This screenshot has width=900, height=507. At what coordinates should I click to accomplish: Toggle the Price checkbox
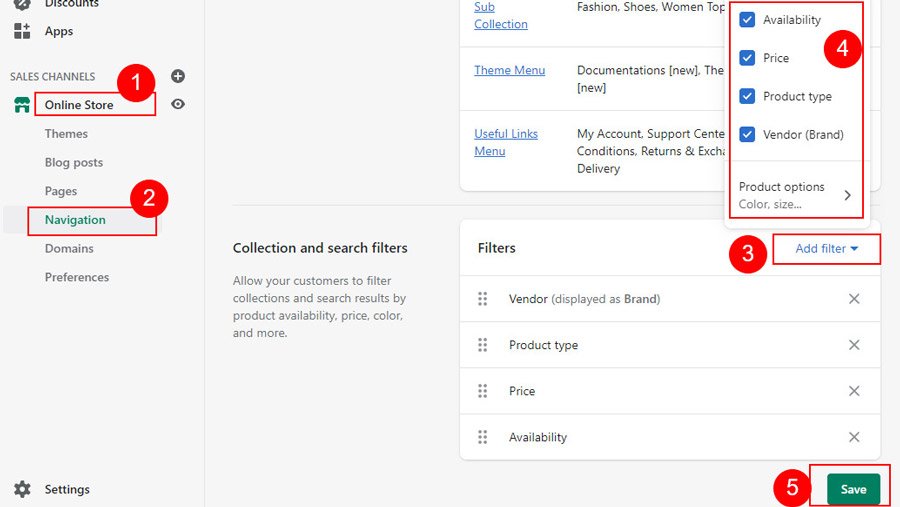pos(747,58)
